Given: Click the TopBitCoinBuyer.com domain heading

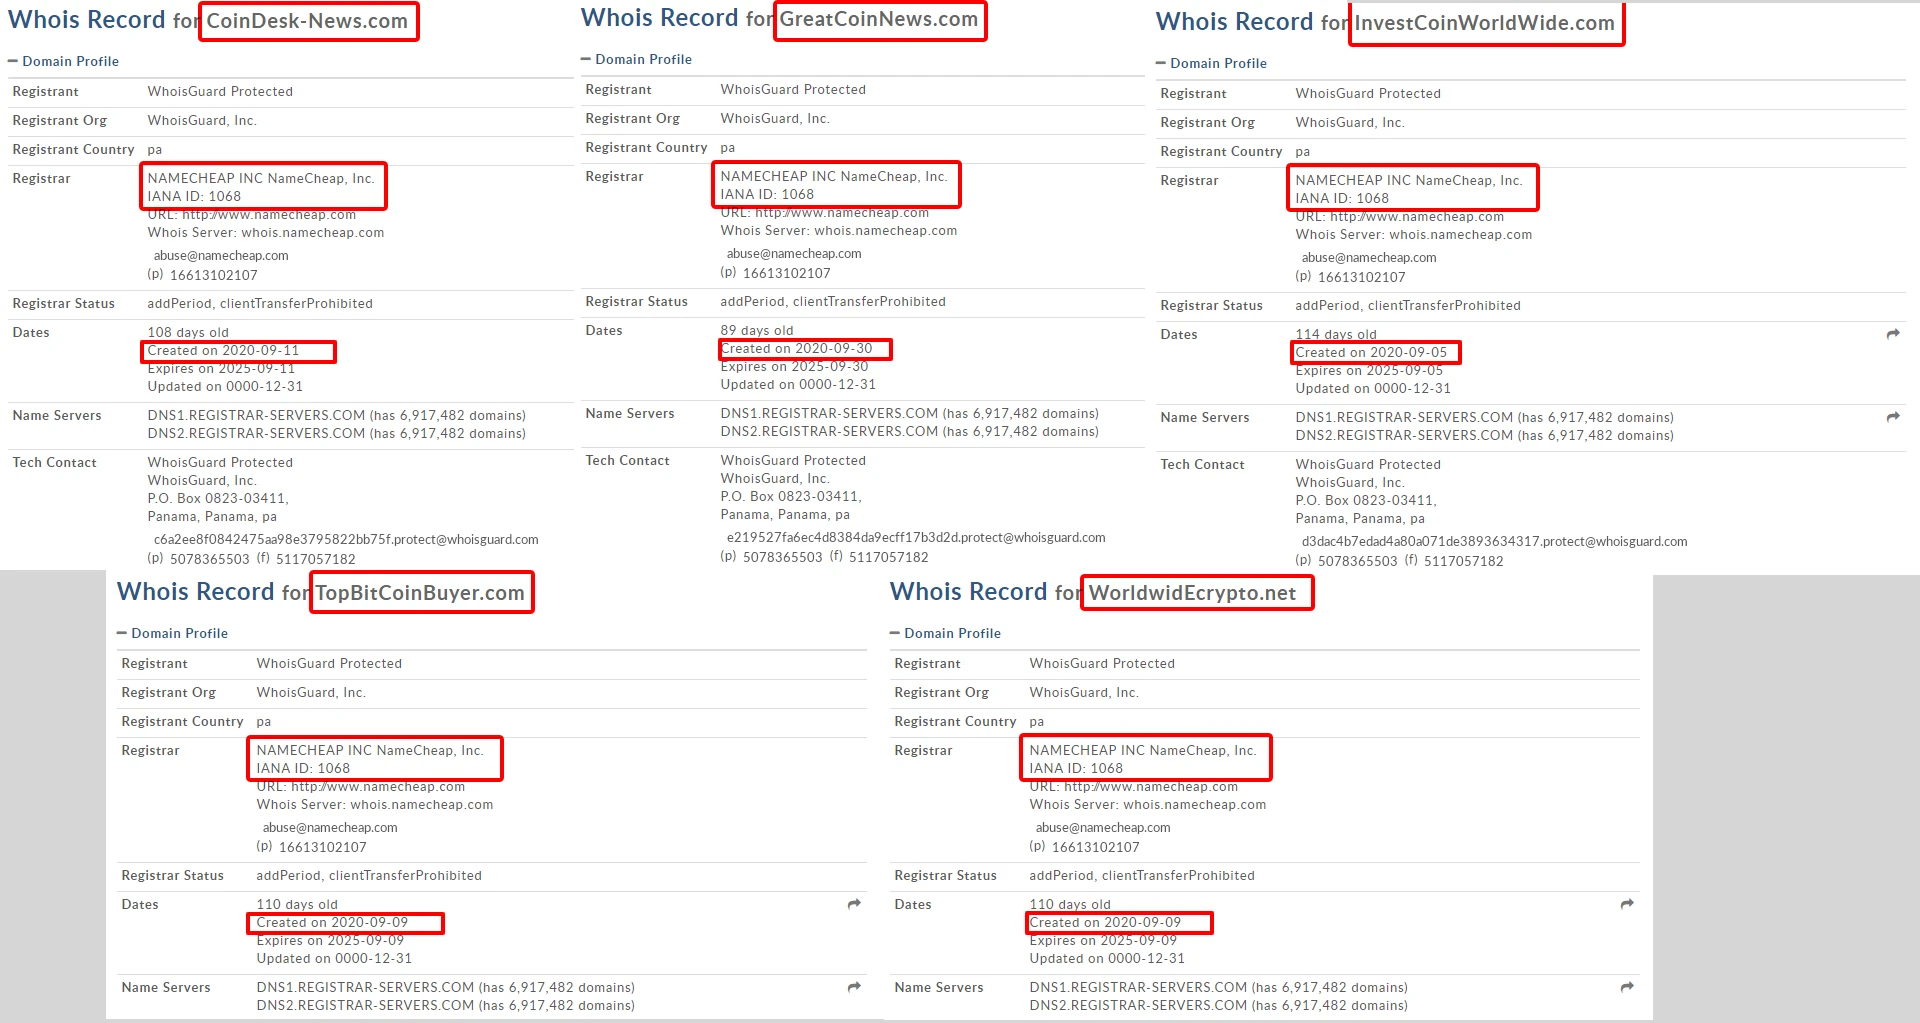Looking at the screenshot, I should [420, 593].
